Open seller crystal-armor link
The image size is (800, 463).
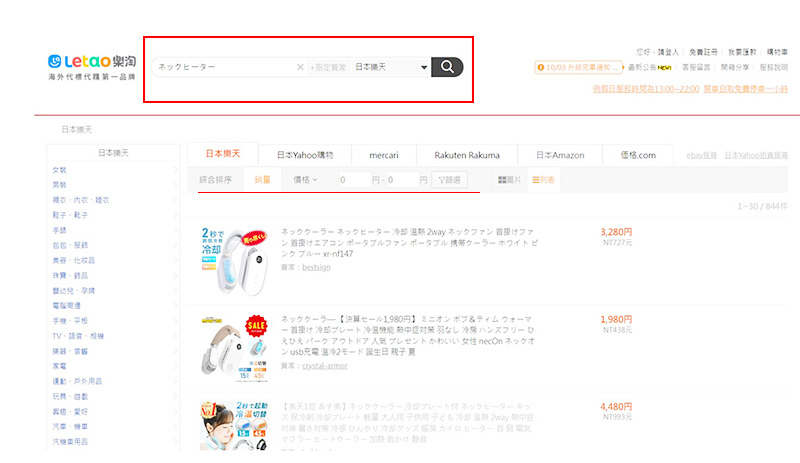(324, 365)
